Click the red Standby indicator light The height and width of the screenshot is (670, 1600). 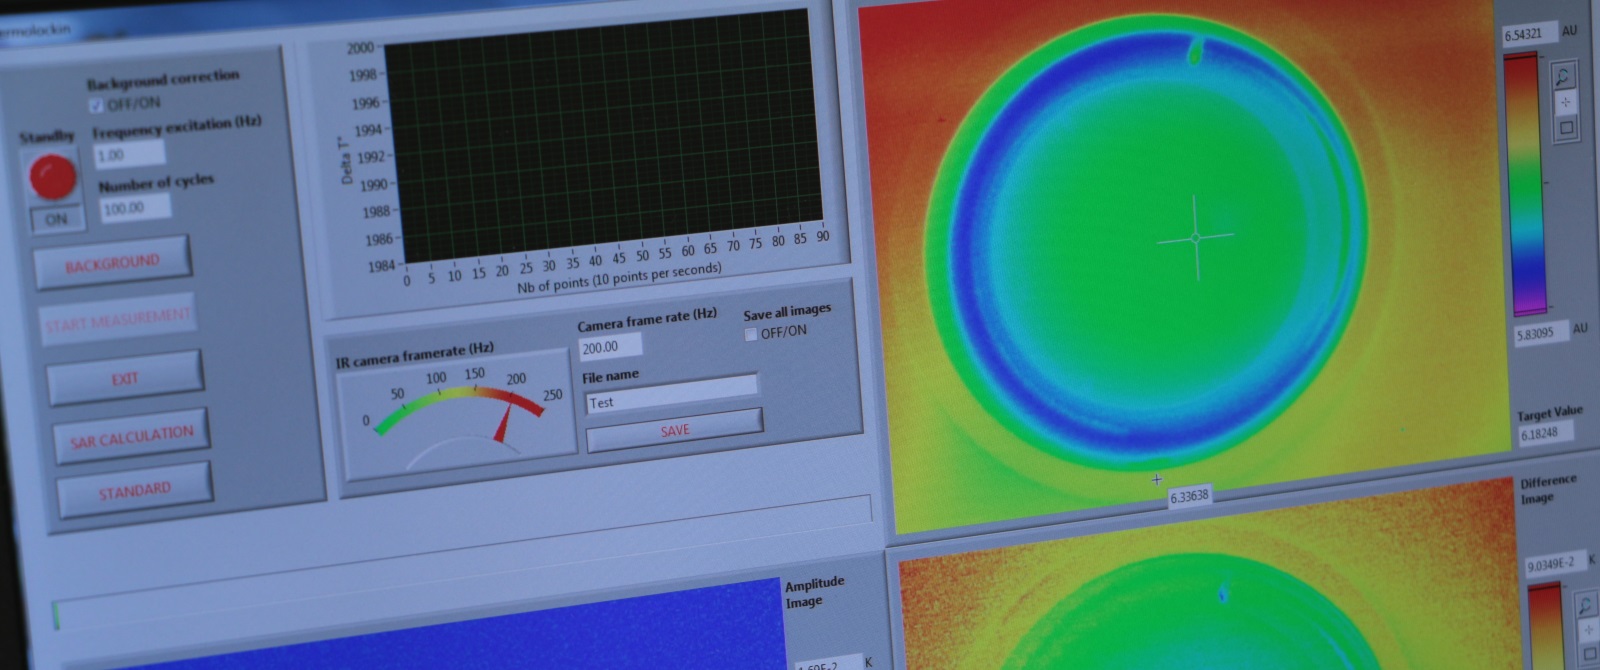pyautogui.click(x=52, y=177)
